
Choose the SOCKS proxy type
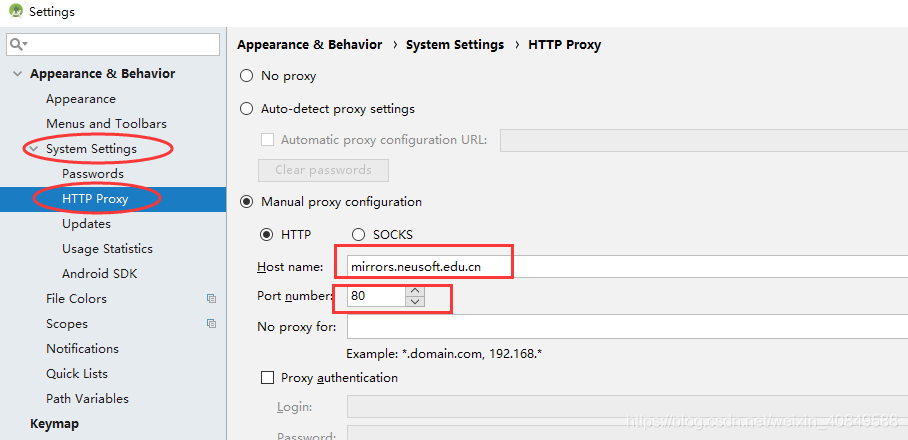point(358,235)
